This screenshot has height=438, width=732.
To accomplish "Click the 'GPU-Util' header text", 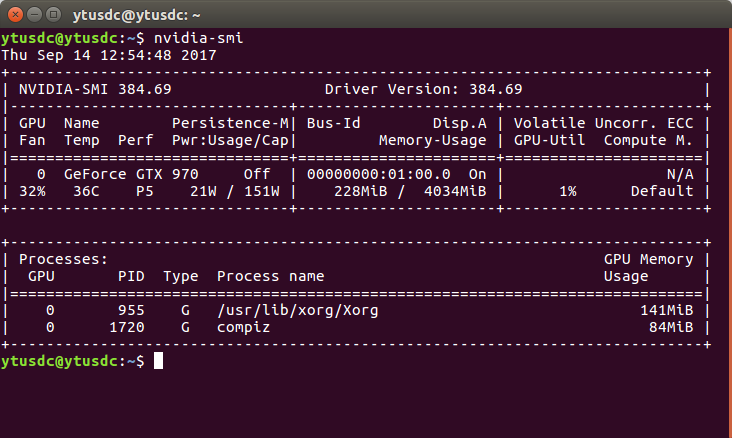I will (x=549, y=140).
